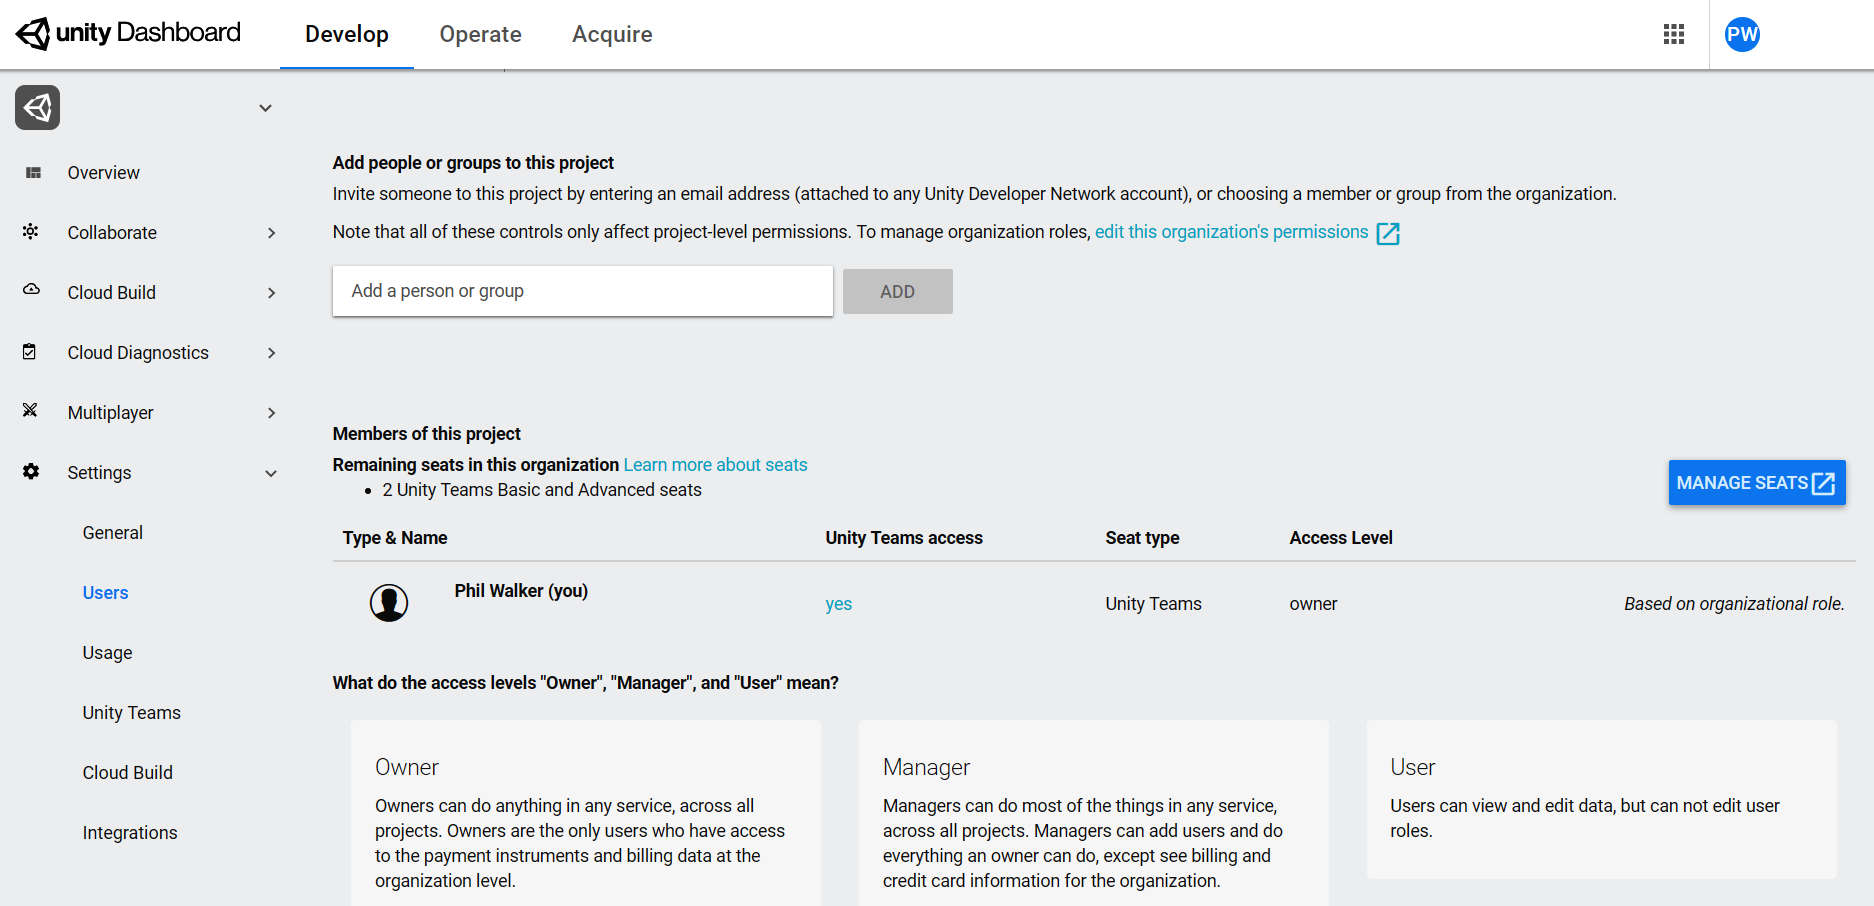Open edit this organization's permissions link
1874x906 pixels.
[x=1231, y=232]
